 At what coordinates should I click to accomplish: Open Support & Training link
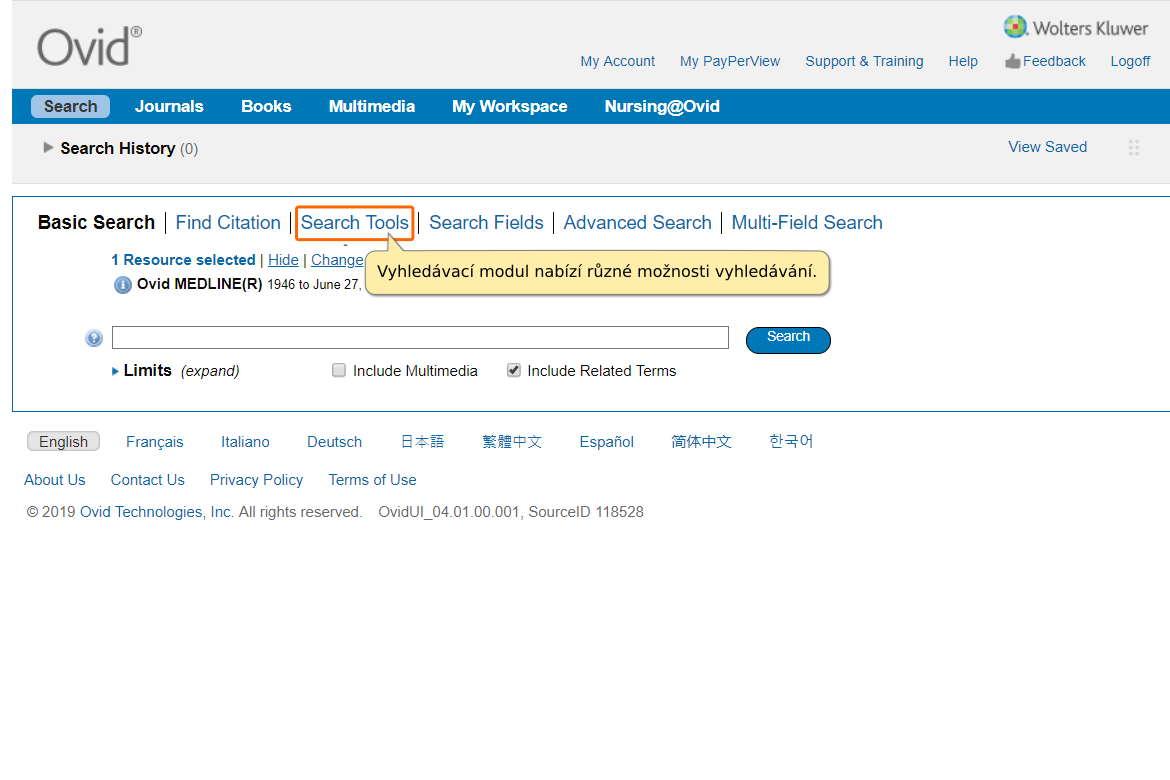[864, 61]
